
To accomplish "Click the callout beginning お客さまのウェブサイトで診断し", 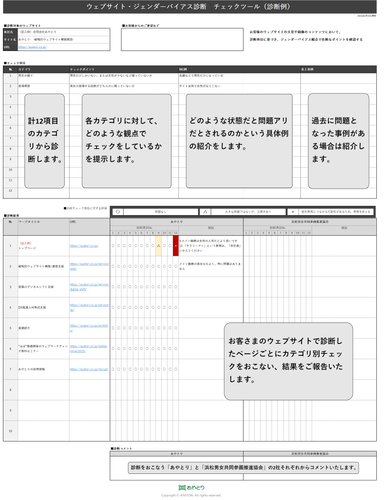I will click(288, 361).
